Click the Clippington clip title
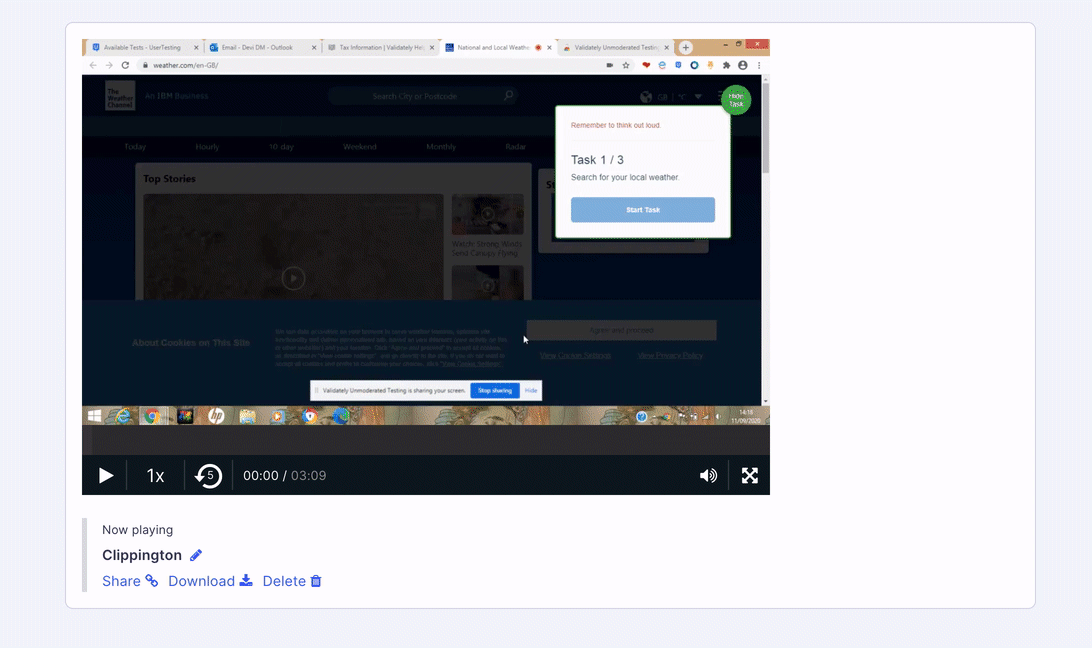This screenshot has height=648, width=1092. tap(142, 555)
